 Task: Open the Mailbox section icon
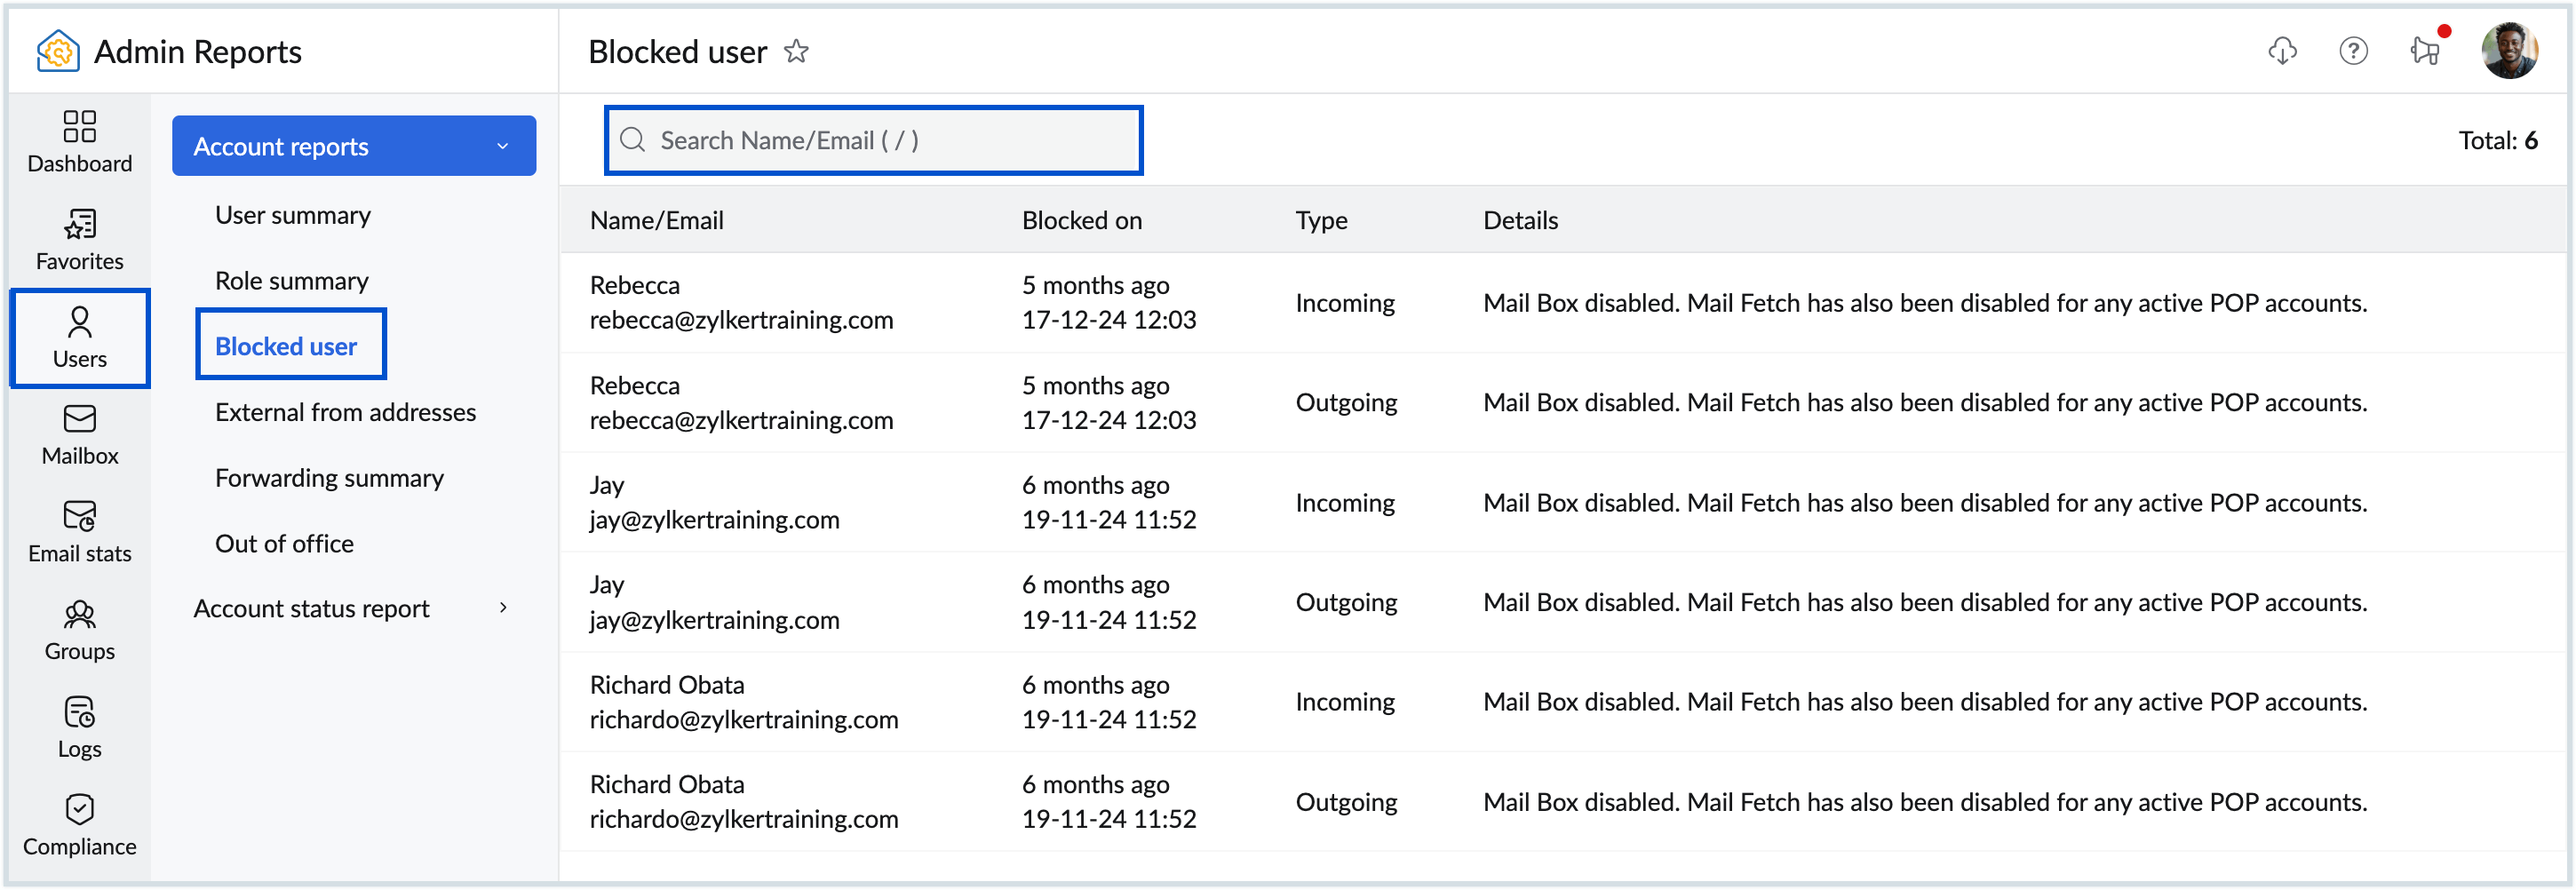pos(79,434)
